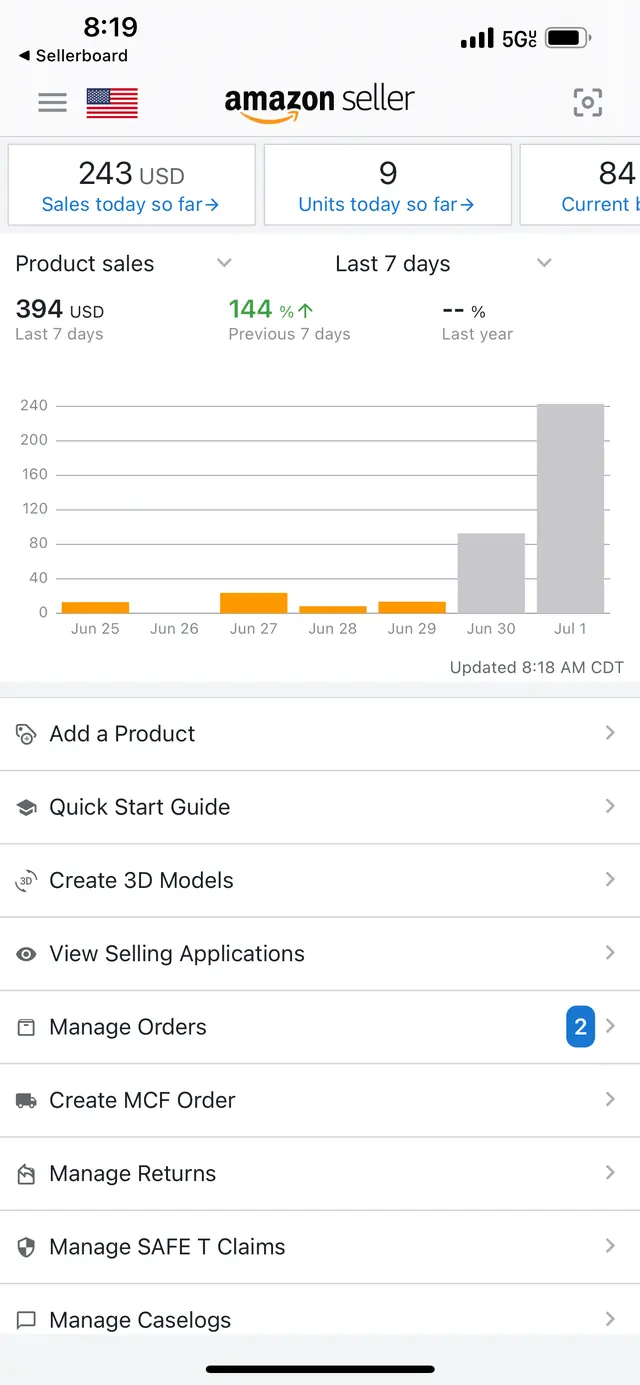Open the Manage Caselogs menu item
The width and height of the screenshot is (640, 1385).
tap(320, 1320)
